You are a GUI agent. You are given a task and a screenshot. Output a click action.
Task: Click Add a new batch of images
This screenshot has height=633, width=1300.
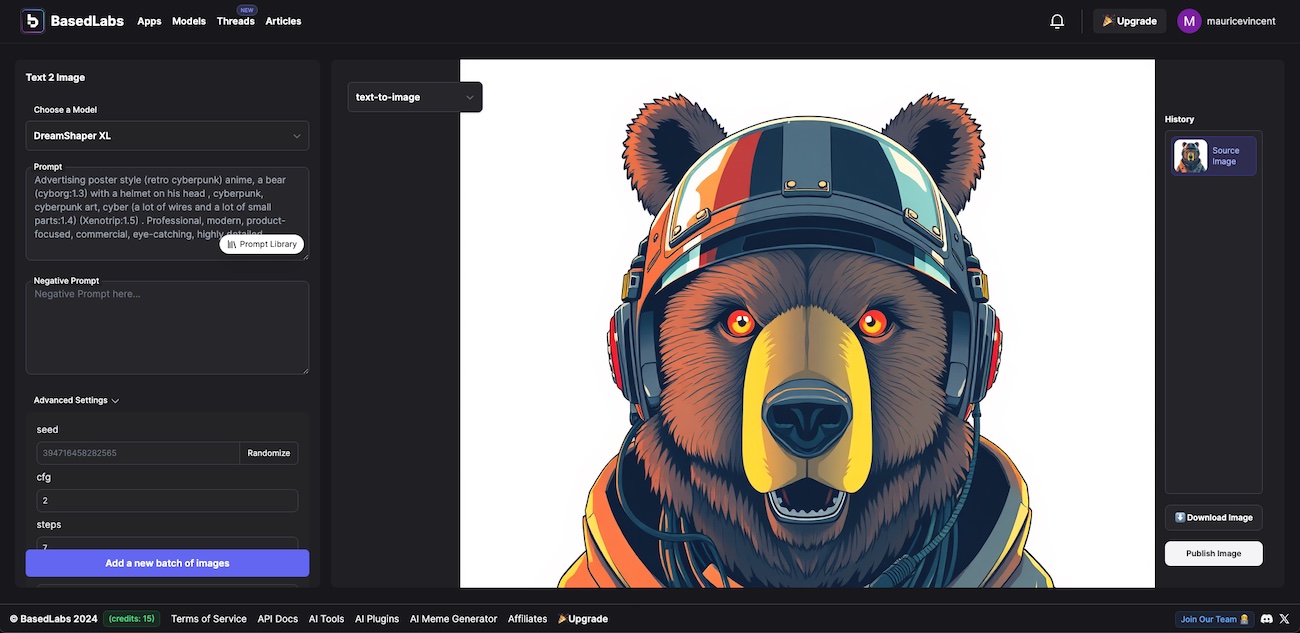tap(167, 563)
